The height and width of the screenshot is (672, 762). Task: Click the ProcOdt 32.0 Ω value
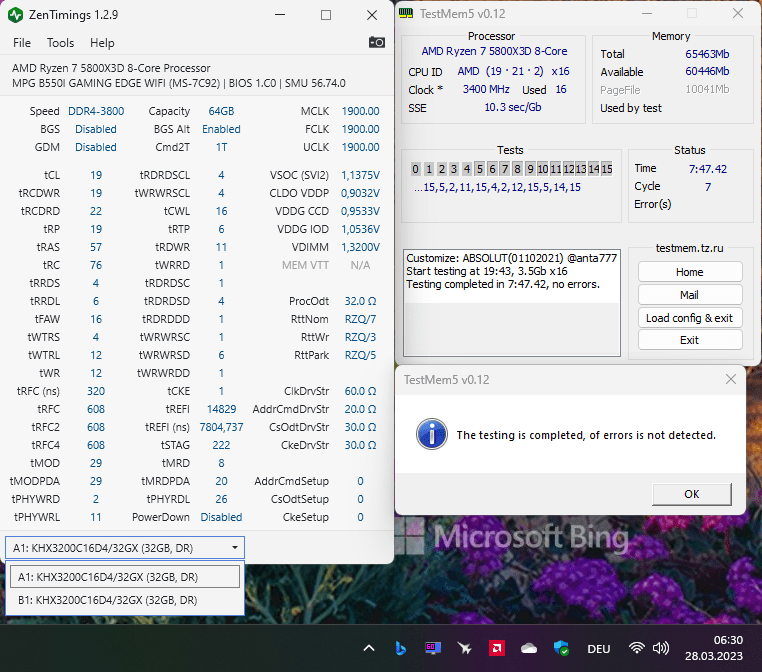[360, 301]
